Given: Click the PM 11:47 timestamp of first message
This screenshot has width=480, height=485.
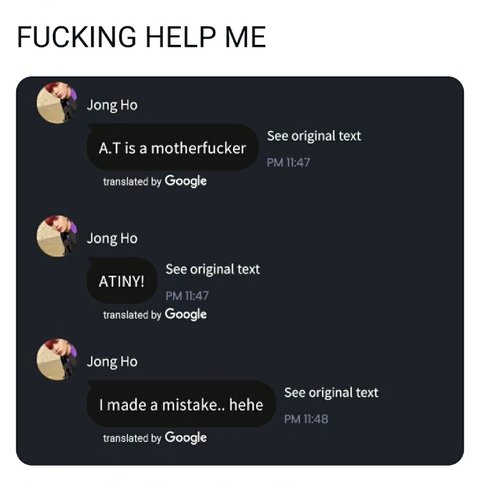Looking at the screenshot, I should [x=288, y=162].
